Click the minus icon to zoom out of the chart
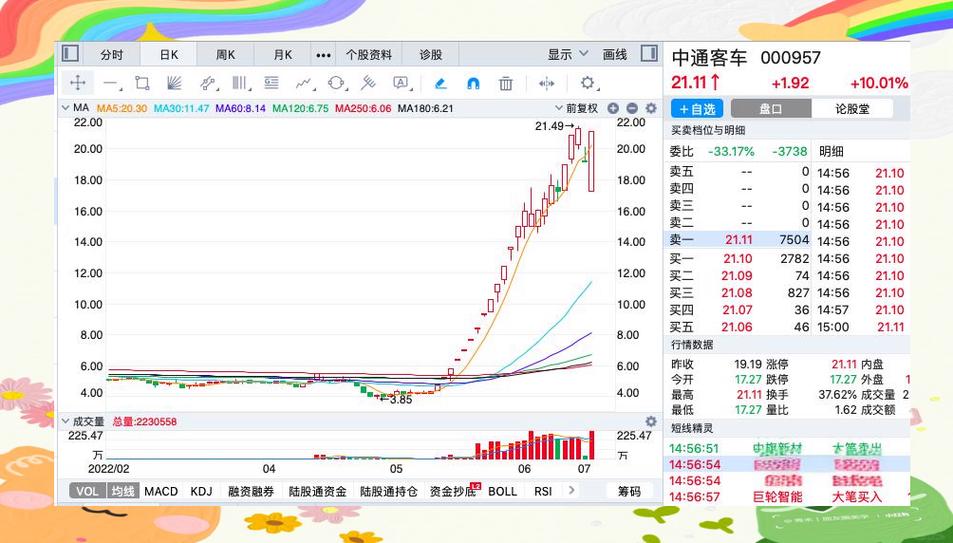953x543 pixels. pyautogui.click(x=632, y=108)
